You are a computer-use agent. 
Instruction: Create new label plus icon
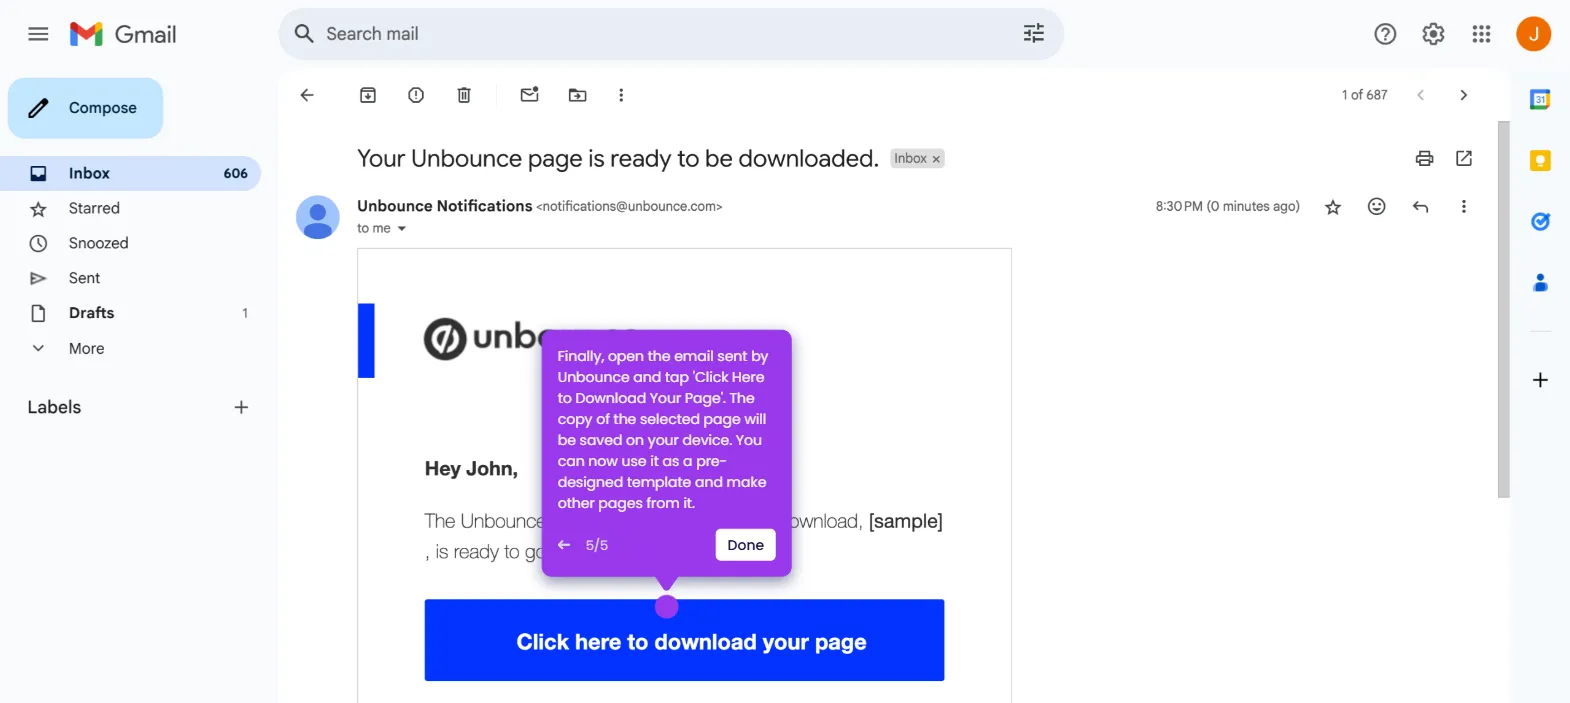click(x=241, y=407)
